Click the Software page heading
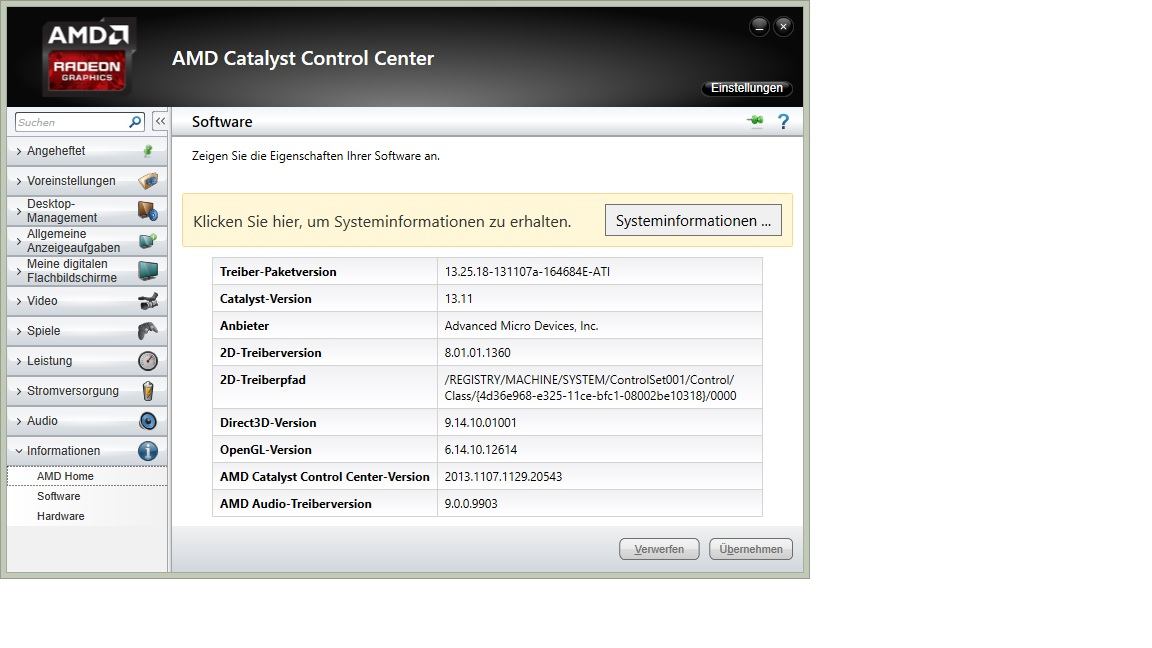 (222, 122)
